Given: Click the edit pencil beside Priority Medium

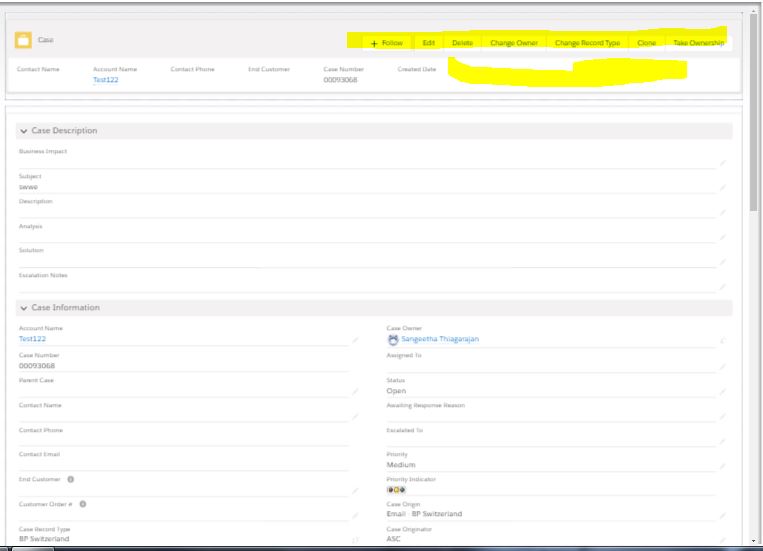Looking at the screenshot, I should pos(722,467).
